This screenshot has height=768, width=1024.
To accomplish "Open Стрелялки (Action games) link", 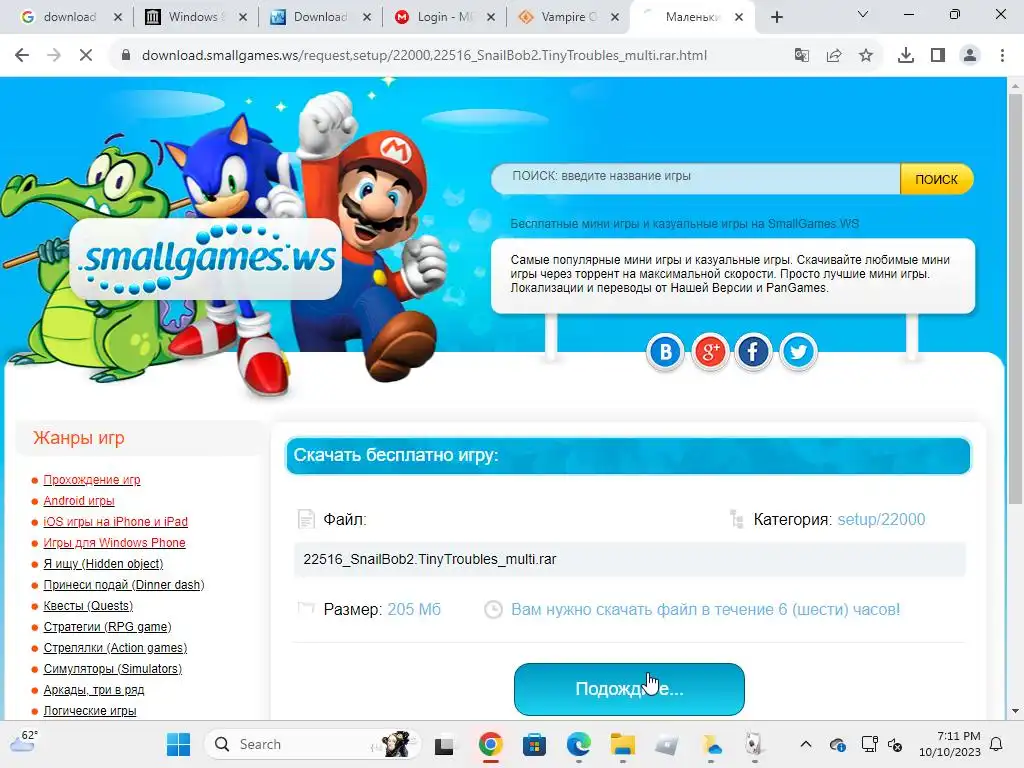I will pos(115,647).
